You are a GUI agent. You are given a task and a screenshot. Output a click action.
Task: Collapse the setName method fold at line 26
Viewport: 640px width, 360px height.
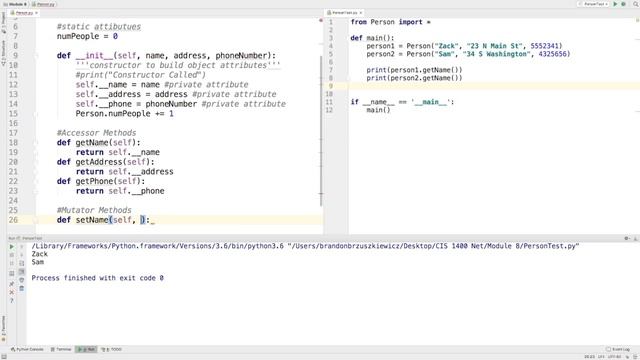tap(36, 220)
